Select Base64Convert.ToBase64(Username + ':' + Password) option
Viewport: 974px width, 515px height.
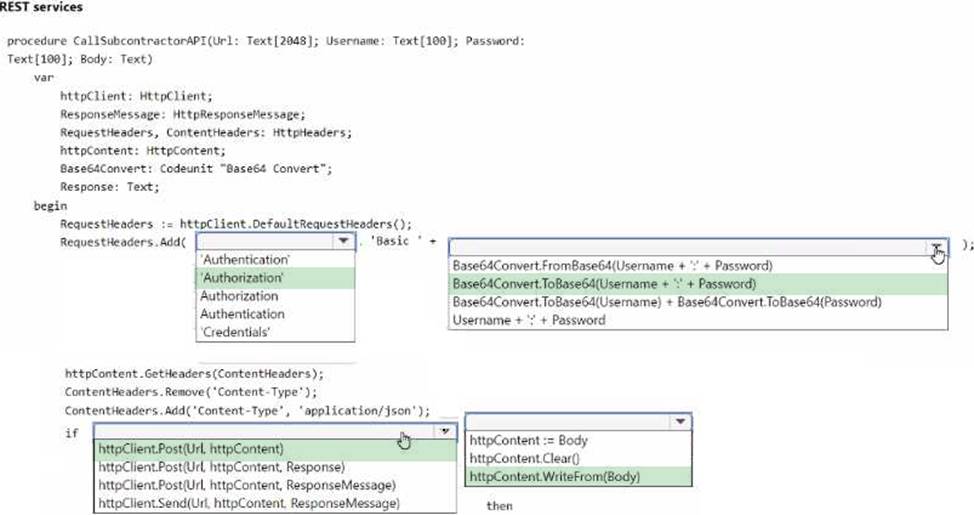pos(604,284)
